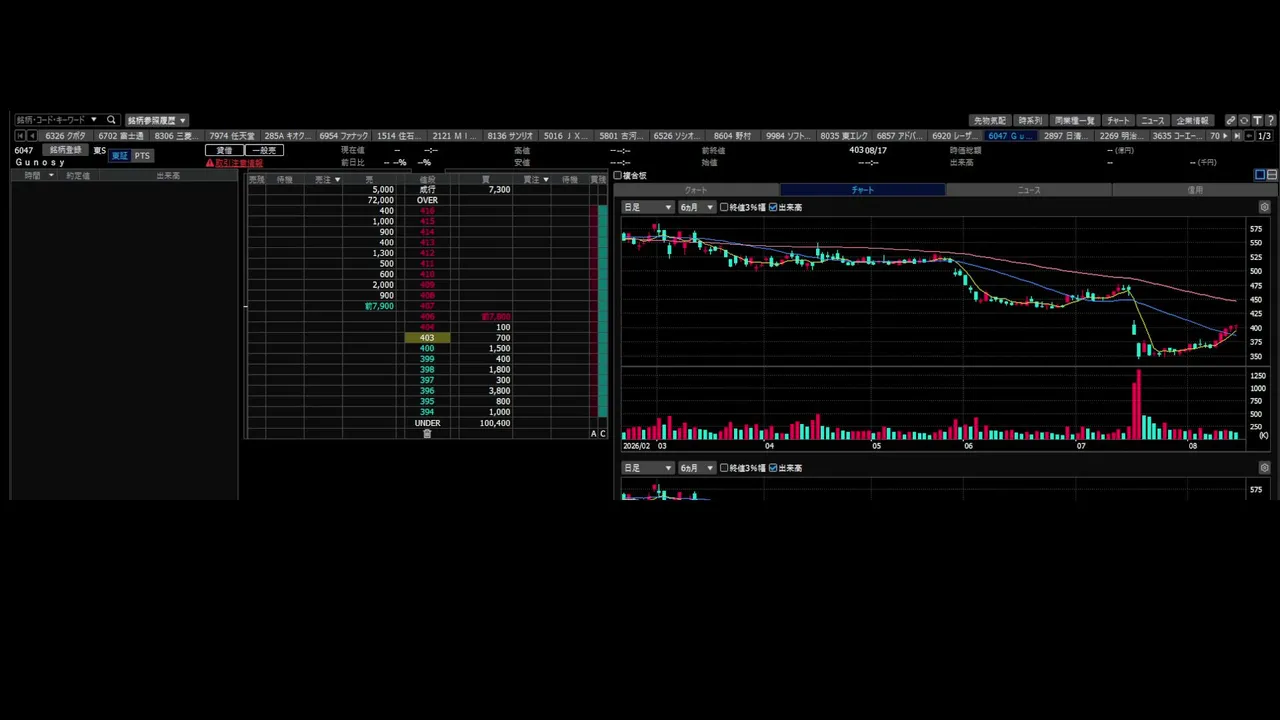Click the refresh icon in top toolbar
Image resolution: width=1280 pixels, height=720 pixels.
pos(1244,120)
